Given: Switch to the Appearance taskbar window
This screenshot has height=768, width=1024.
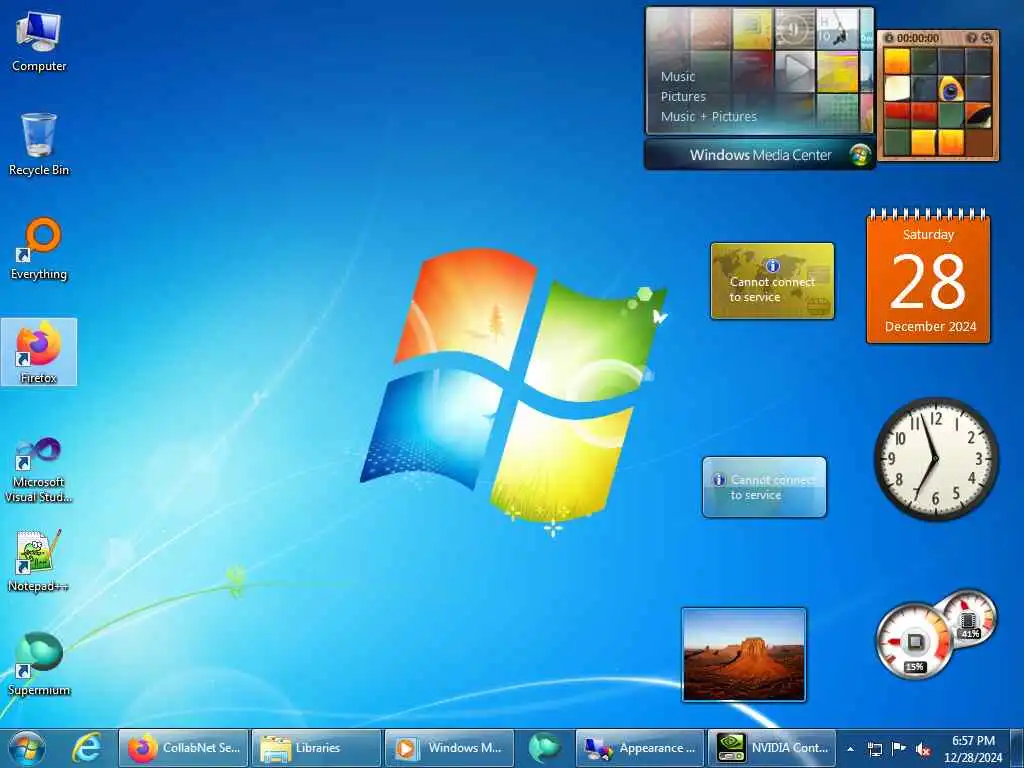Looking at the screenshot, I should point(639,748).
